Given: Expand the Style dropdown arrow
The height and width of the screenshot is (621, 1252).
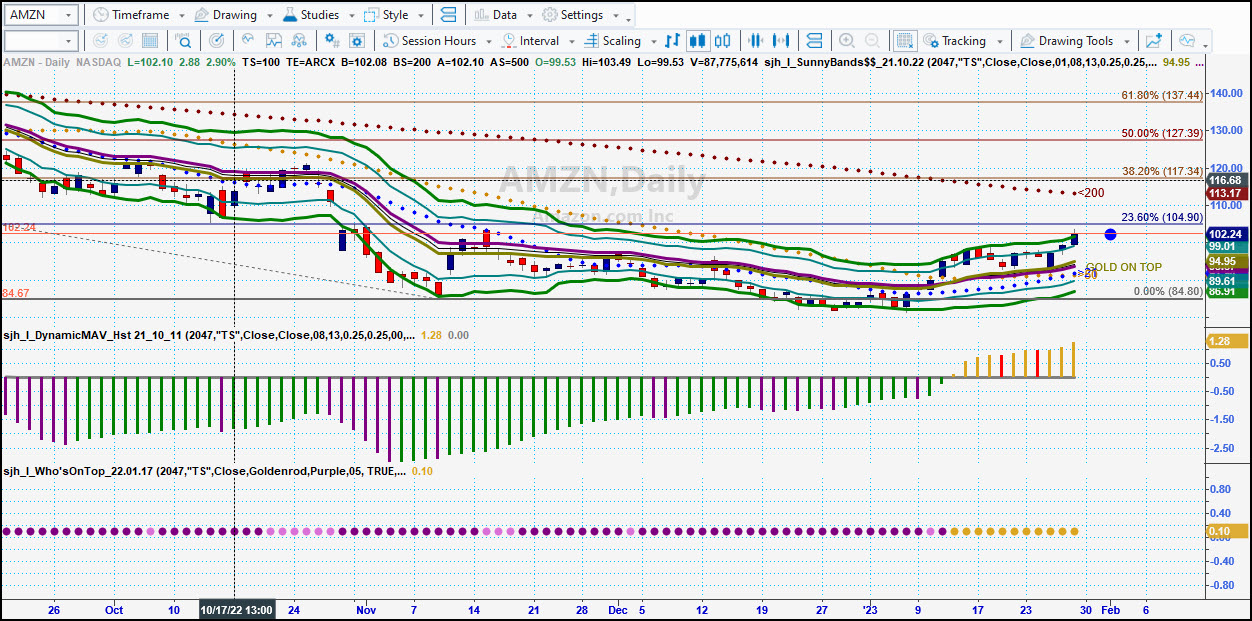Looking at the screenshot, I should [x=419, y=16].
